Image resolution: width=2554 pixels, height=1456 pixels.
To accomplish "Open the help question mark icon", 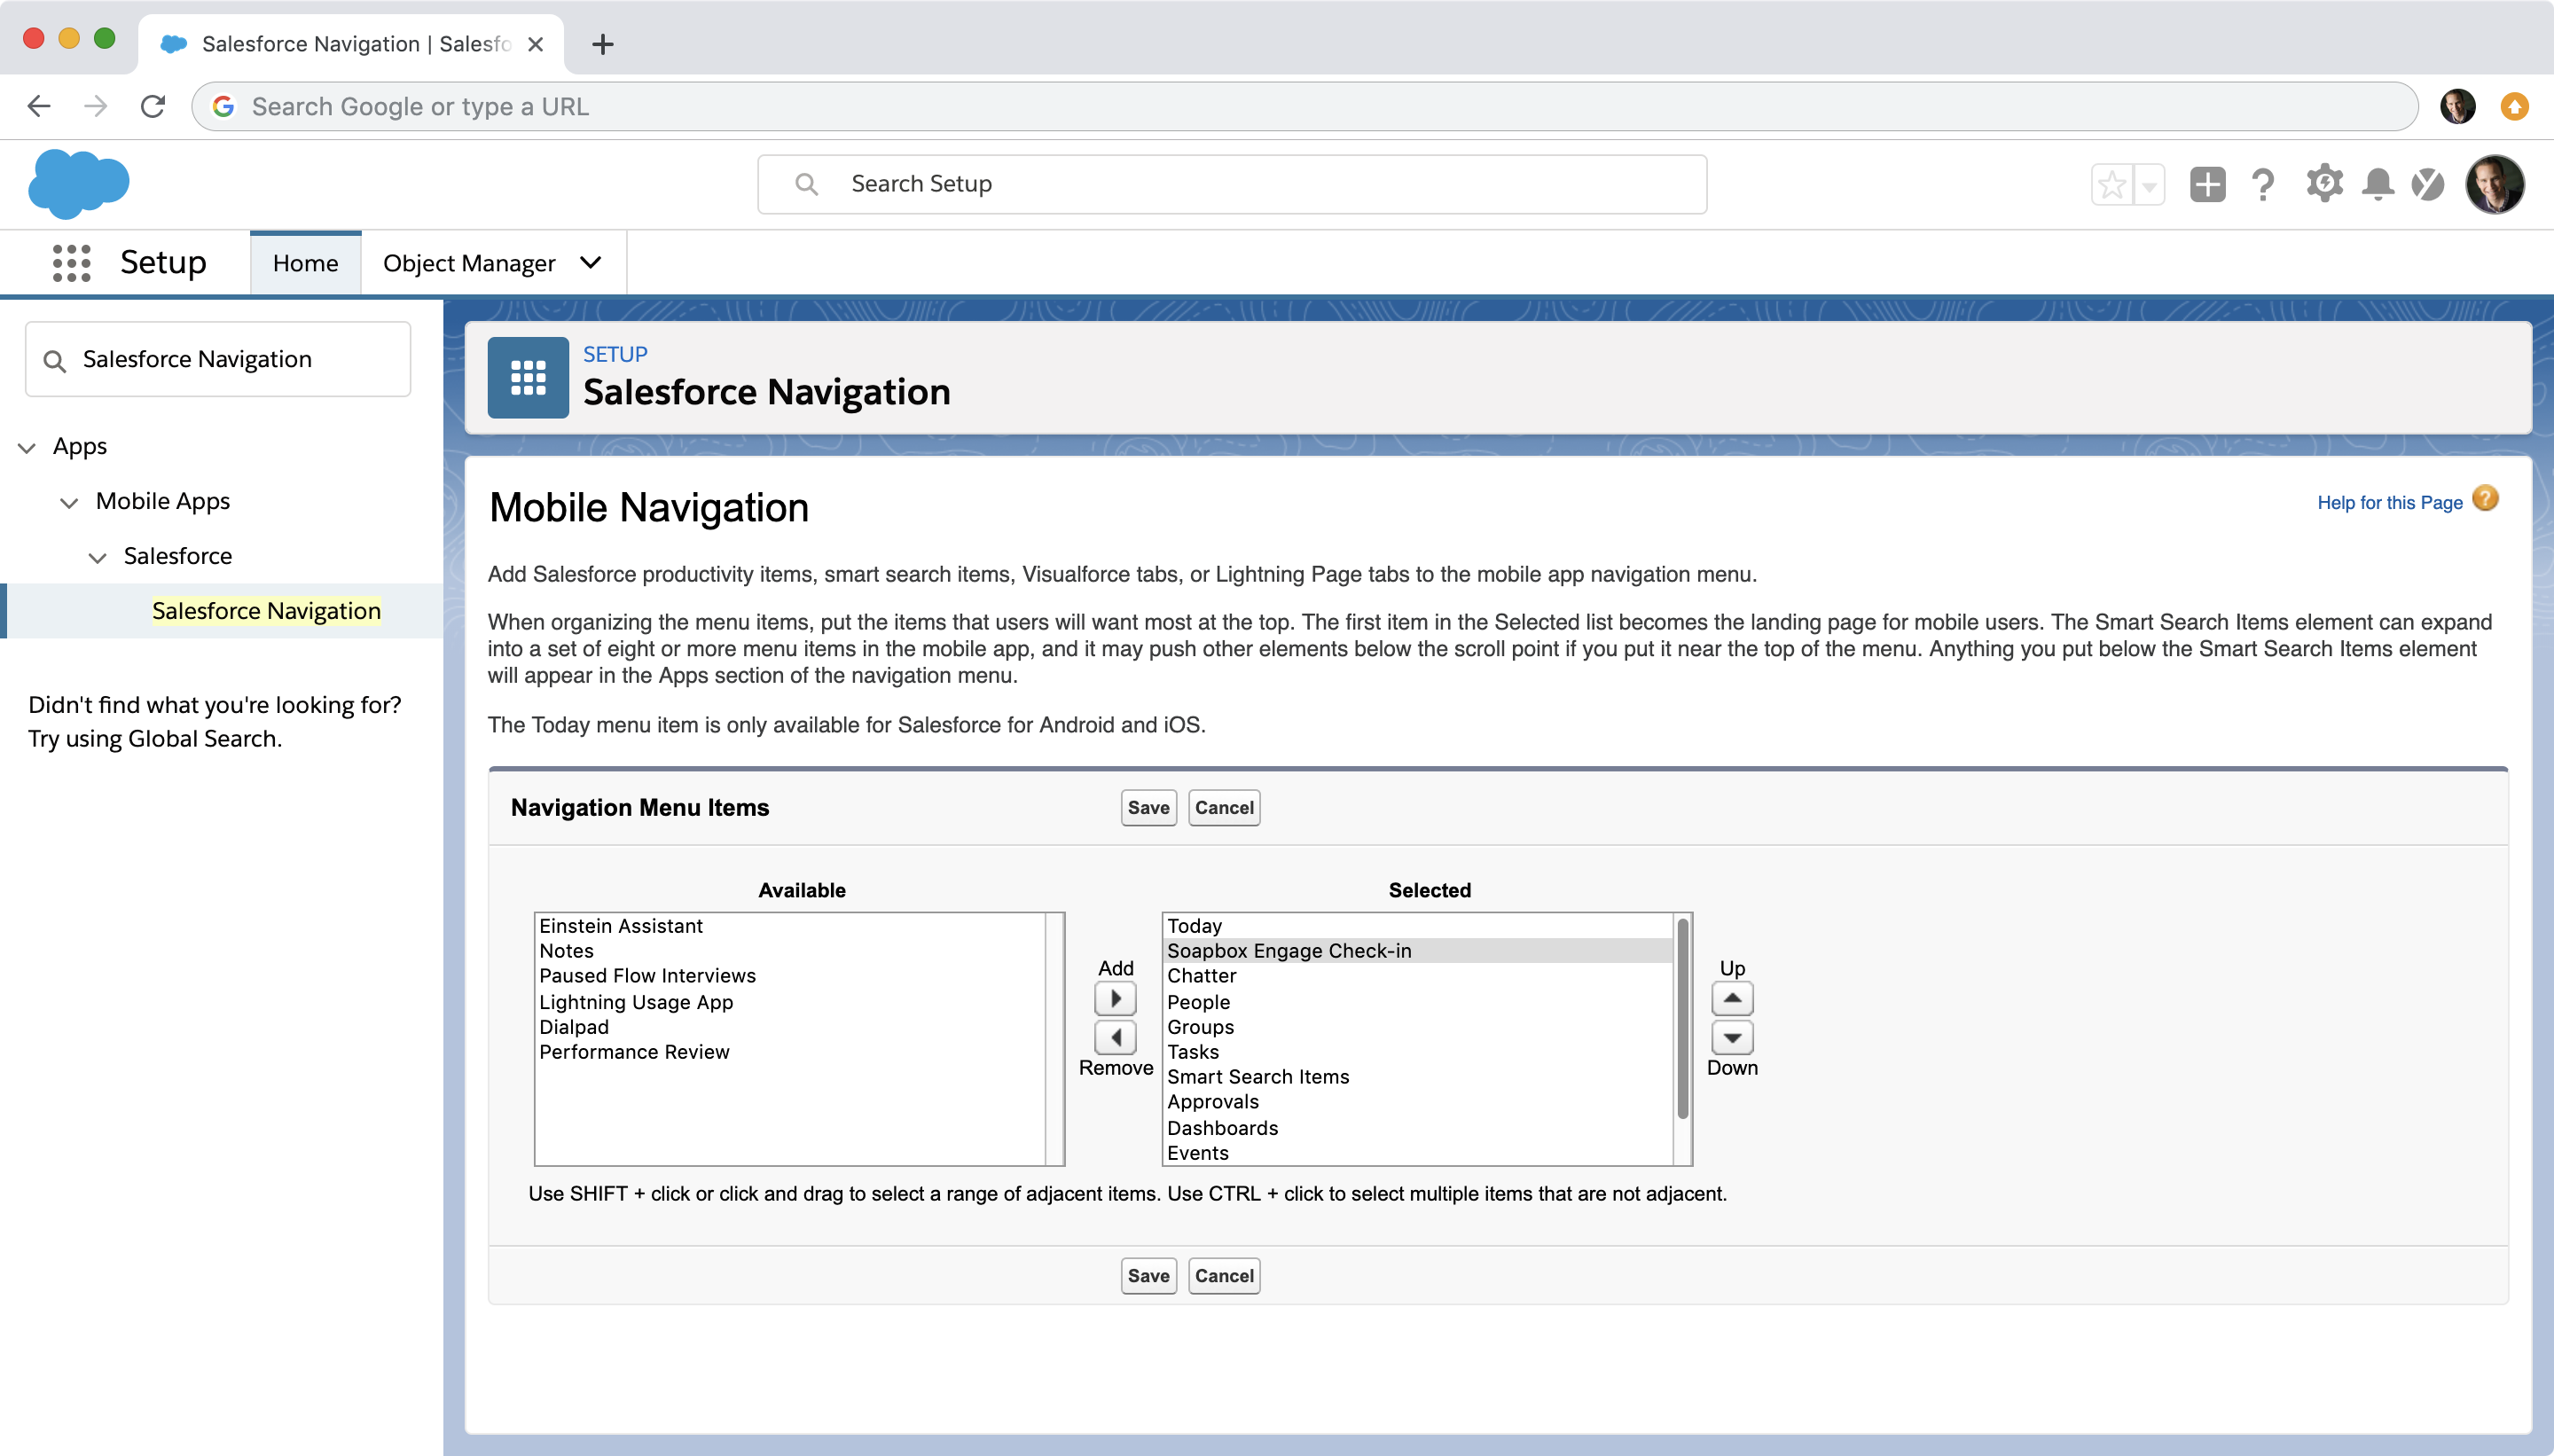I will pyautogui.click(x=2263, y=185).
